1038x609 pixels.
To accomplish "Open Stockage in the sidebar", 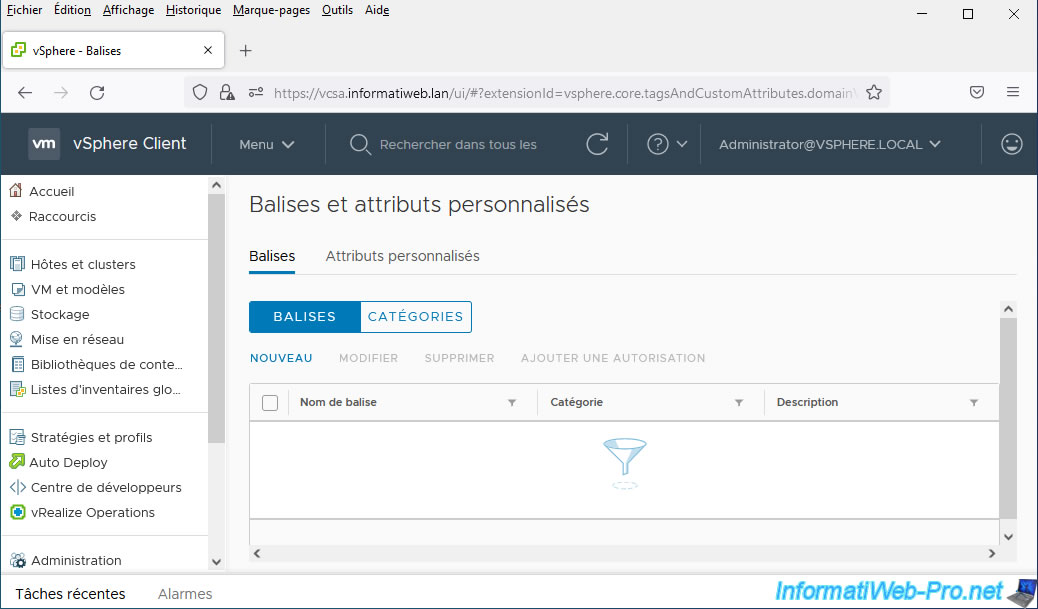I will [60, 314].
